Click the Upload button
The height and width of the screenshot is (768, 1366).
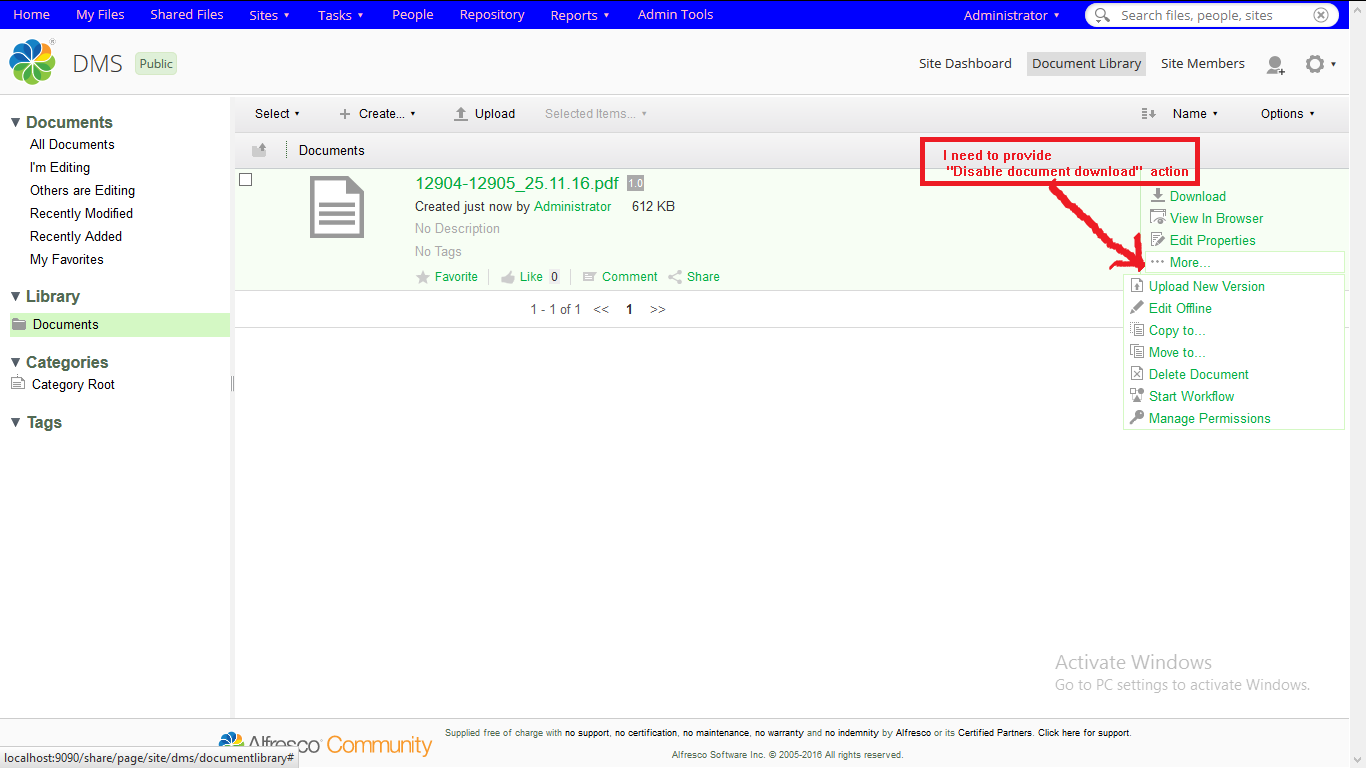pyautogui.click(x=485, y=114)
